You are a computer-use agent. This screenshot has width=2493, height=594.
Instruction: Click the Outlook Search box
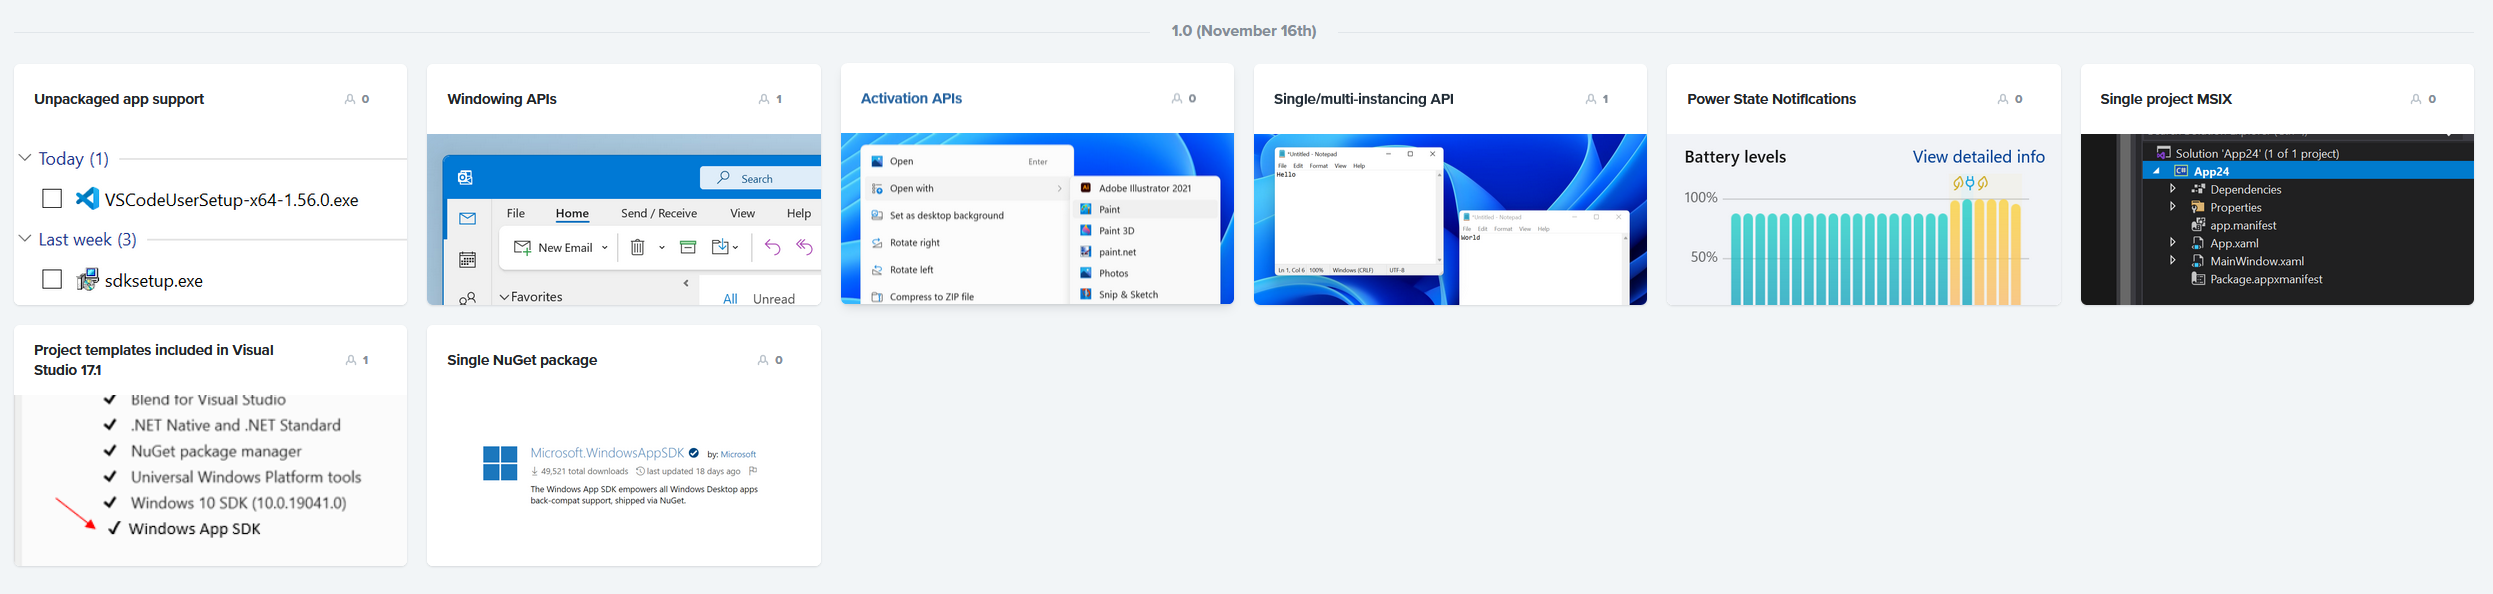[760, 178]
